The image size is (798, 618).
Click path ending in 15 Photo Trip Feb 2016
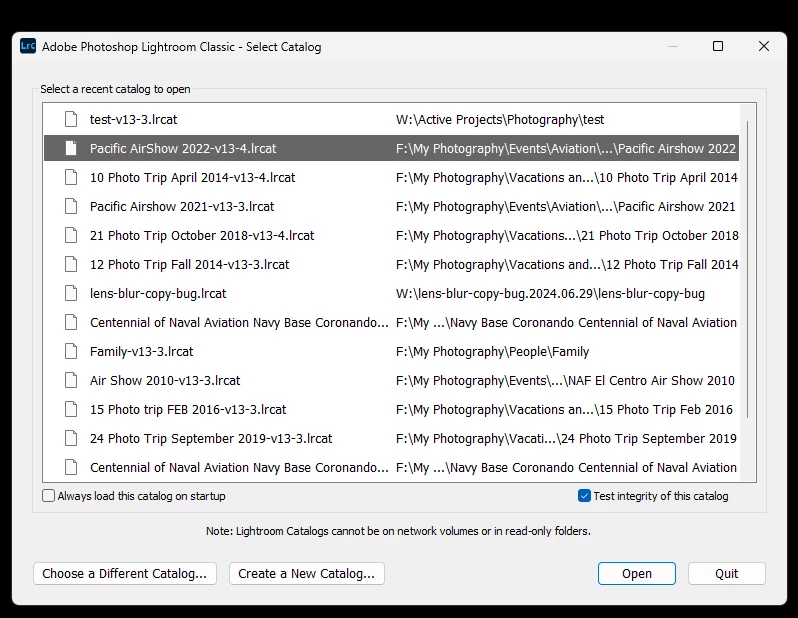pos(564,410)
